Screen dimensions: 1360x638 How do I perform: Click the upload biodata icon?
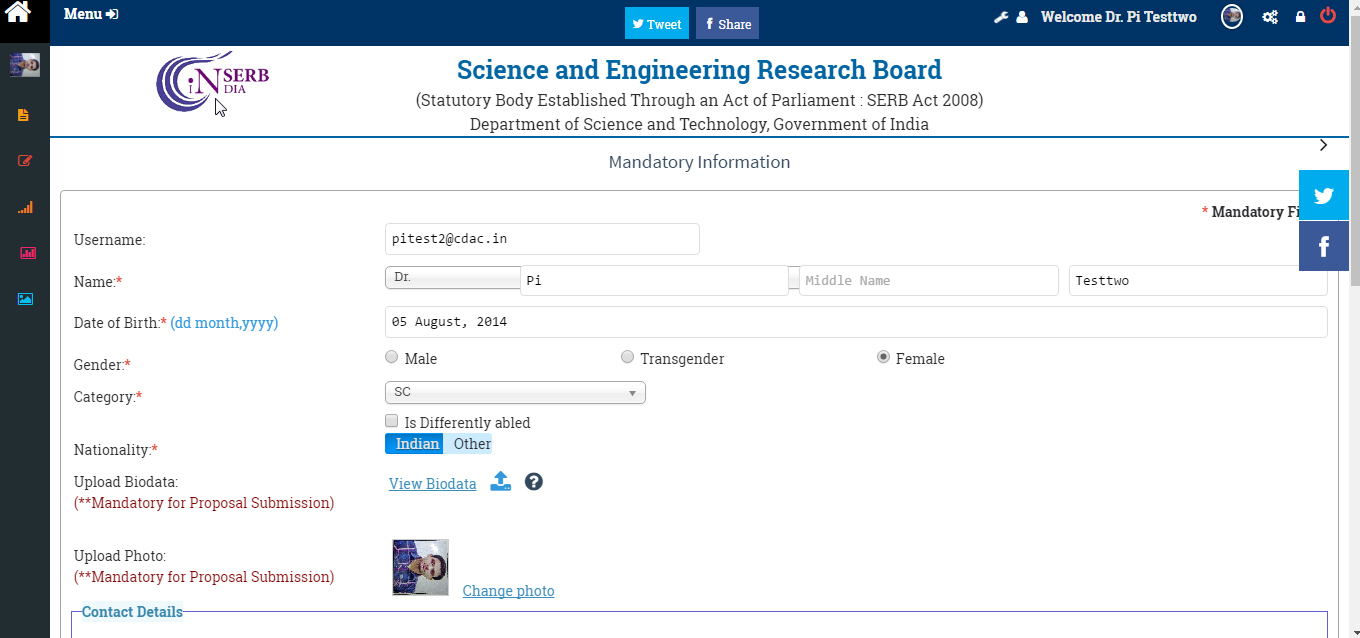click(x=501, y=482)
